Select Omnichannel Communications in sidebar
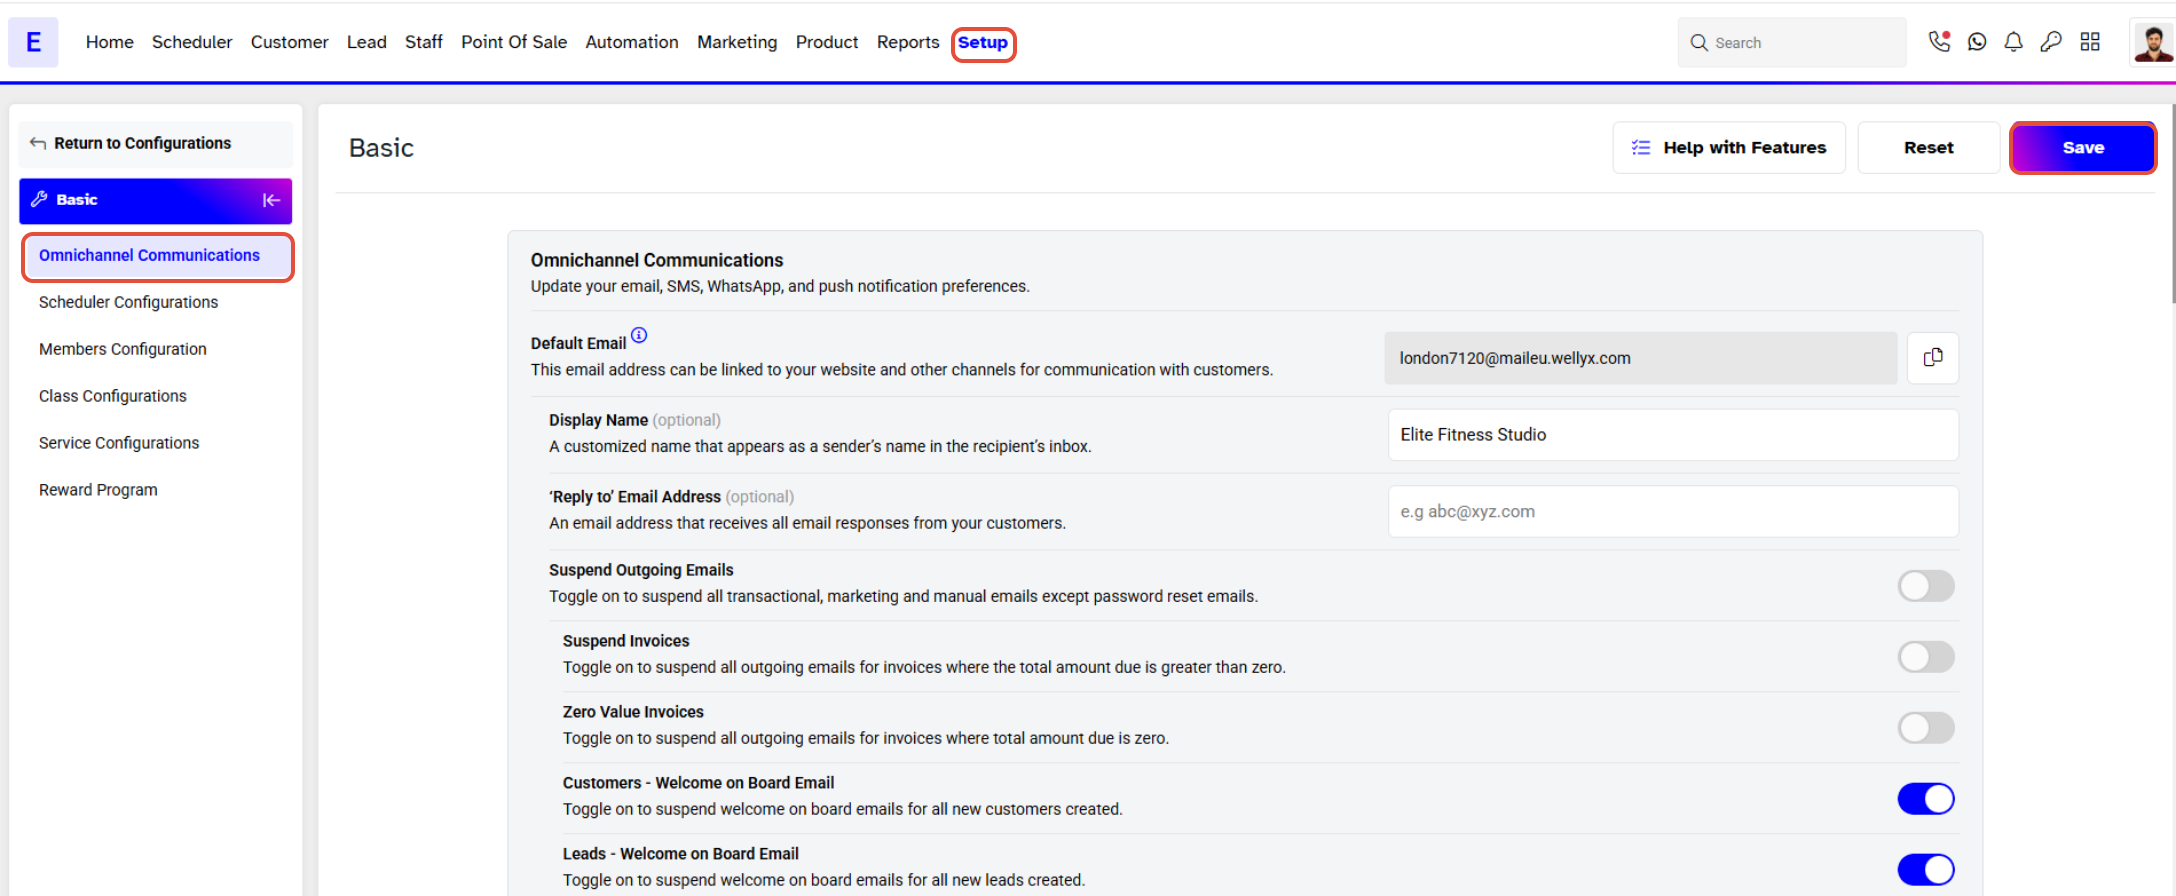The width and height of the screenshot is (2176, 896). [x=157, y=257]
